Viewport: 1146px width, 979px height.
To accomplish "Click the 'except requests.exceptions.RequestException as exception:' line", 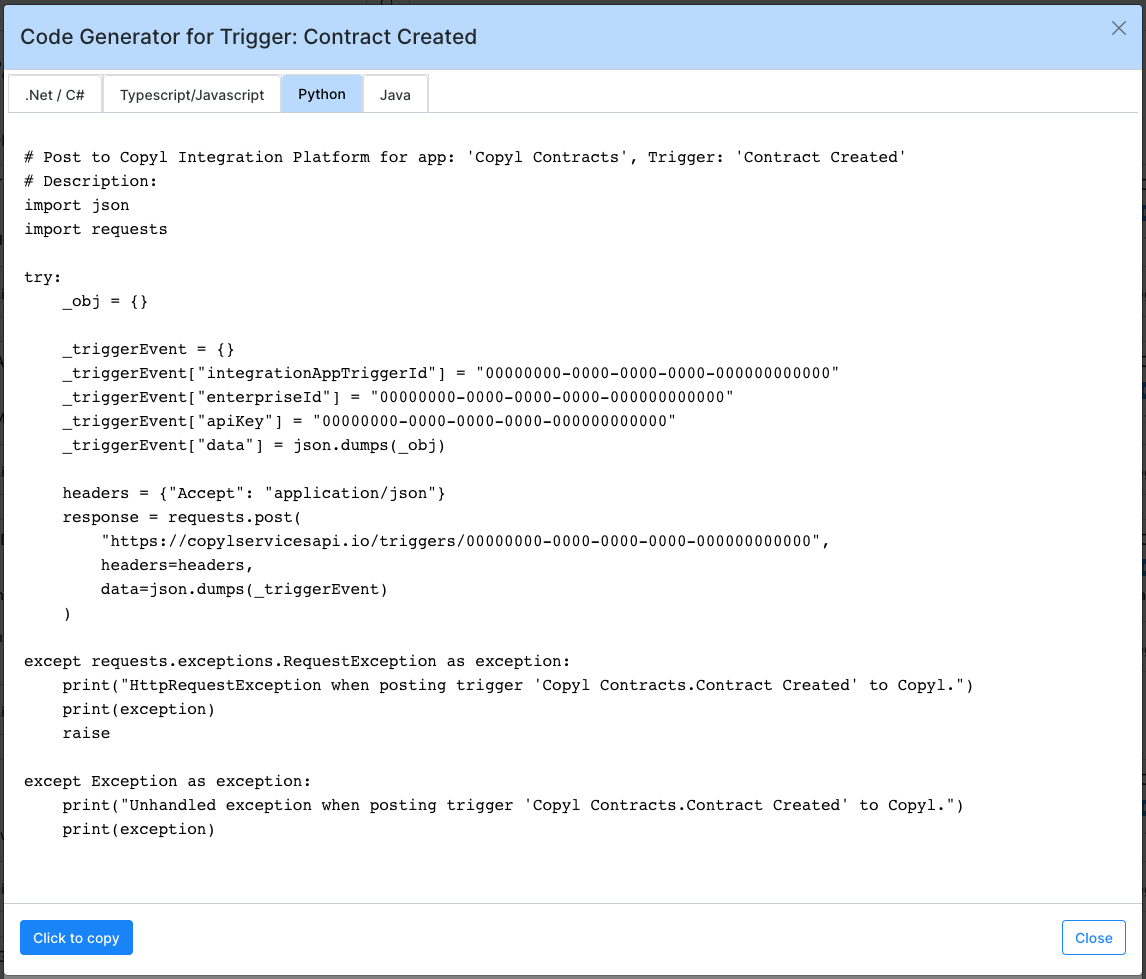I will click(297, 661).
